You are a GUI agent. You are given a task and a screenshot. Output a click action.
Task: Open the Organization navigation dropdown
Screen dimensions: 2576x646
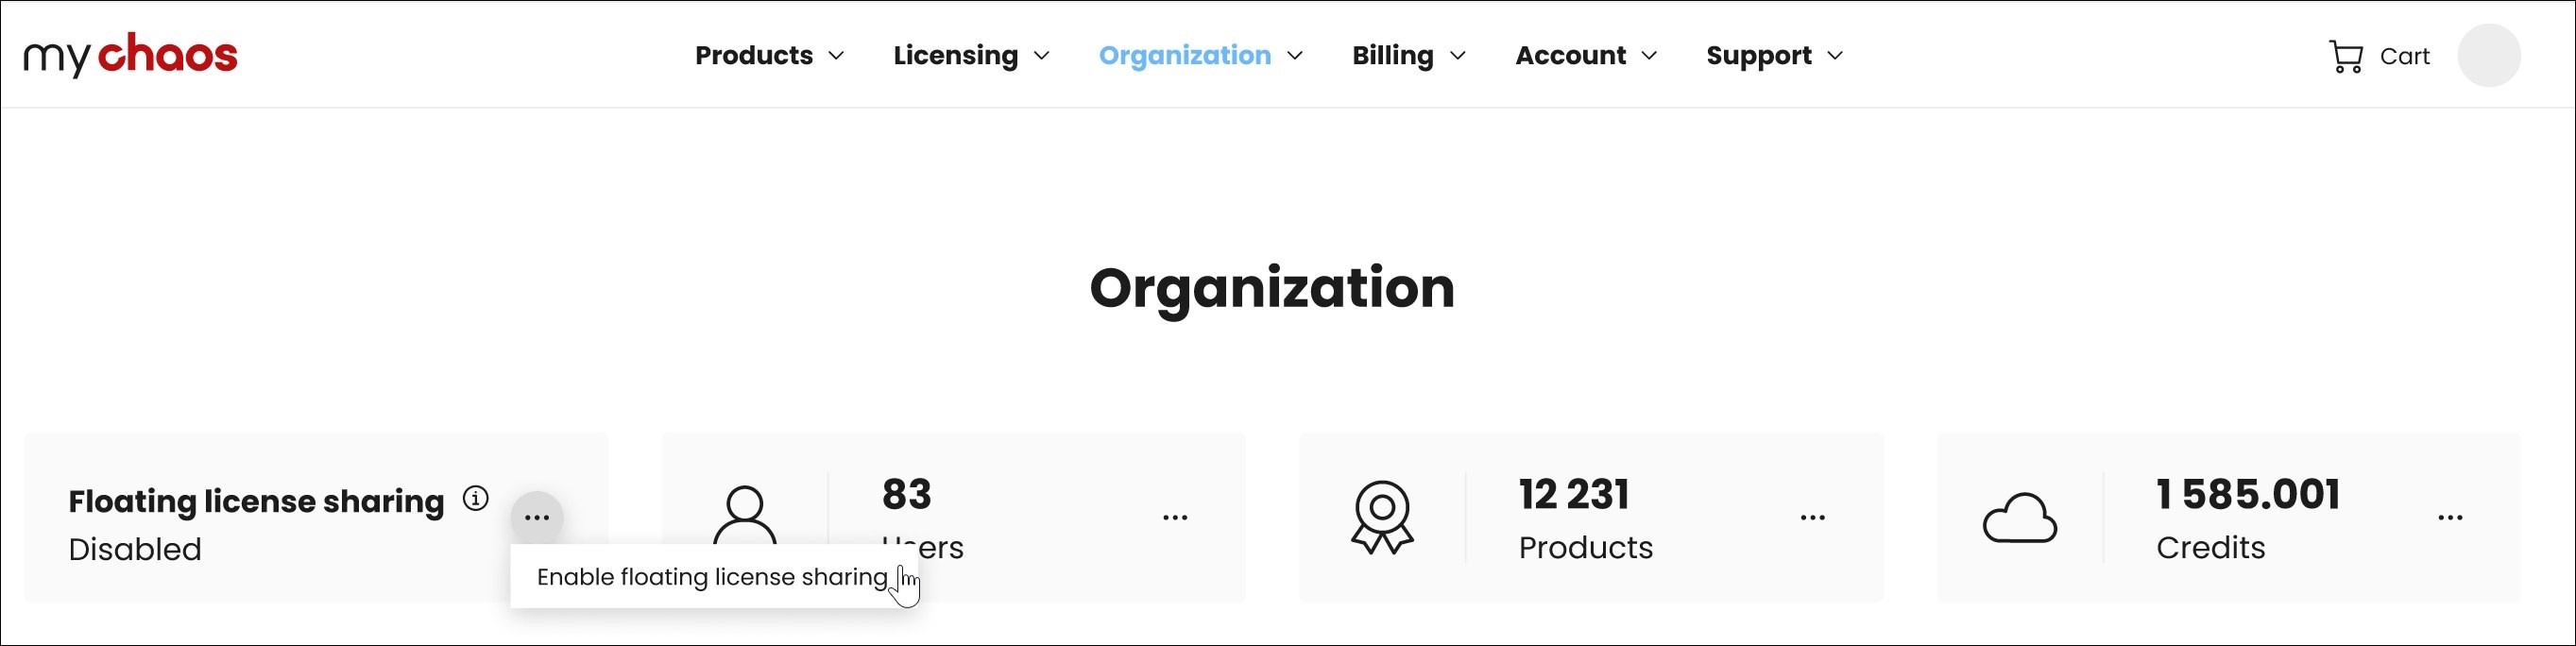coord(1200,56)
